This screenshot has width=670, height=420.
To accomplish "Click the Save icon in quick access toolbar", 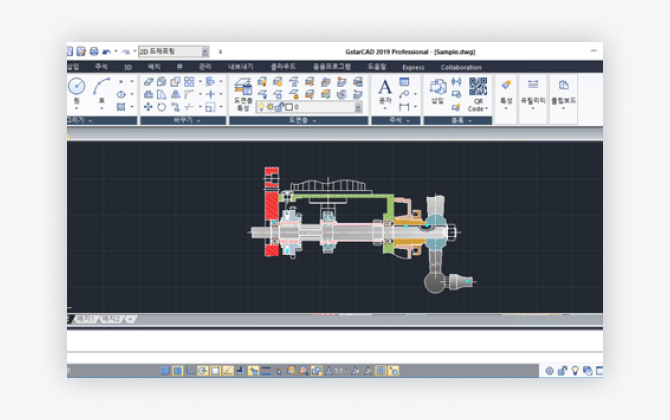I will (x=80, y=51).
